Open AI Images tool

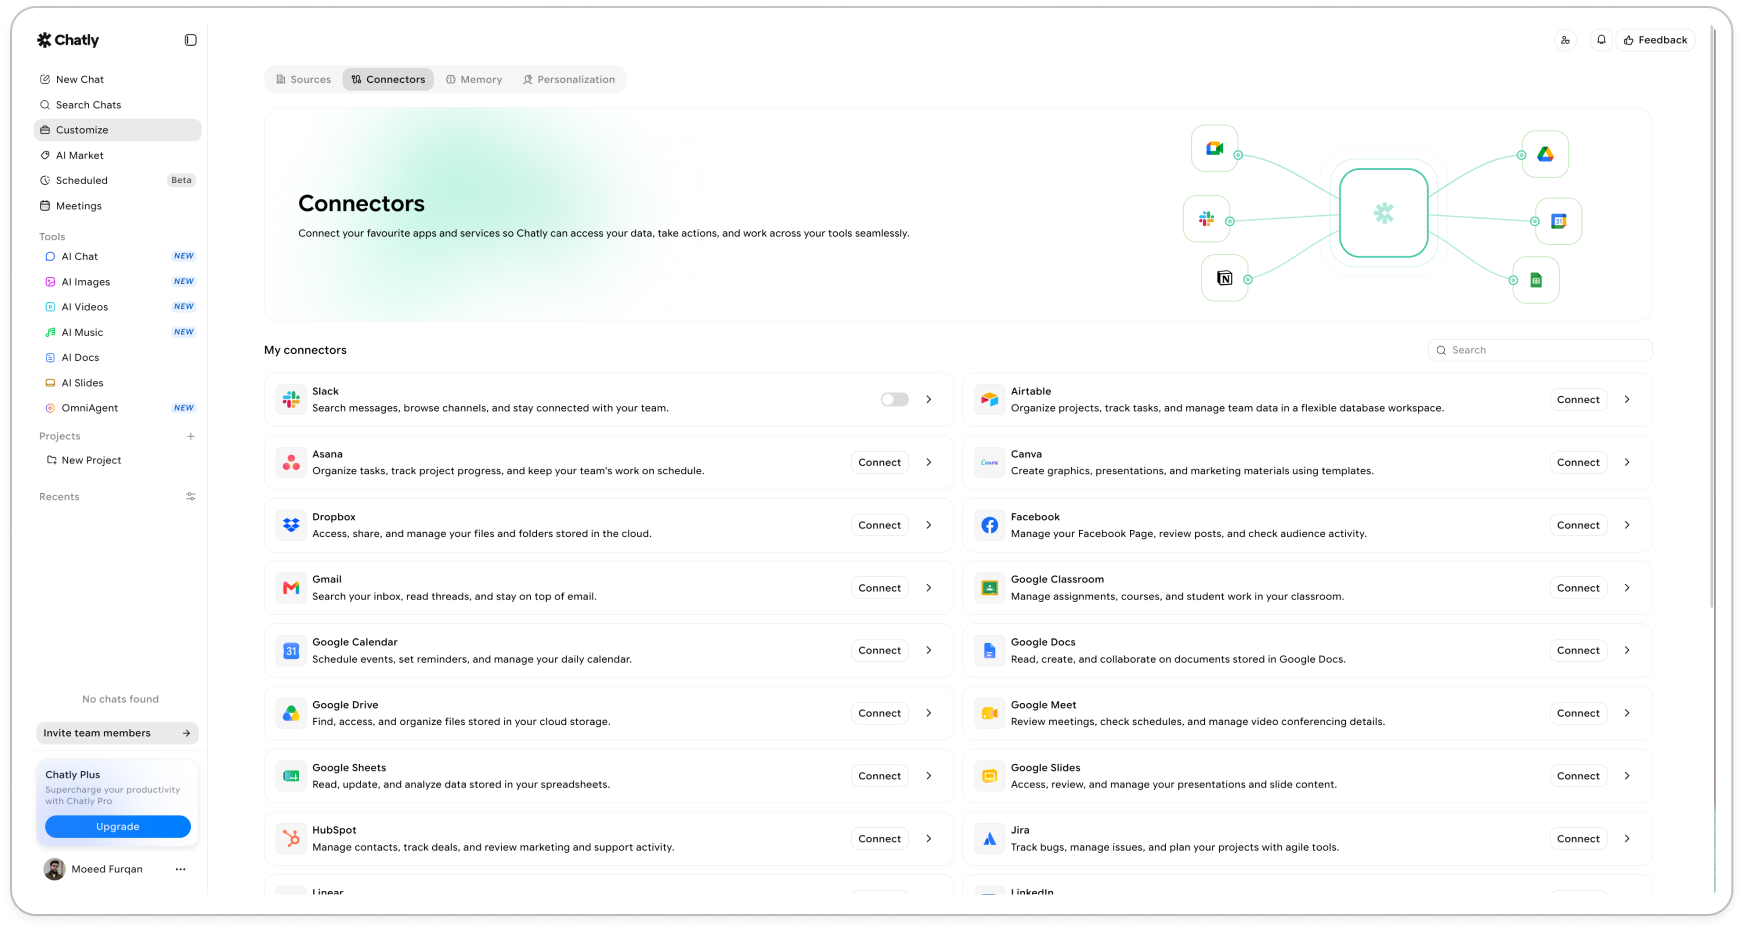[x=117, y=282]
